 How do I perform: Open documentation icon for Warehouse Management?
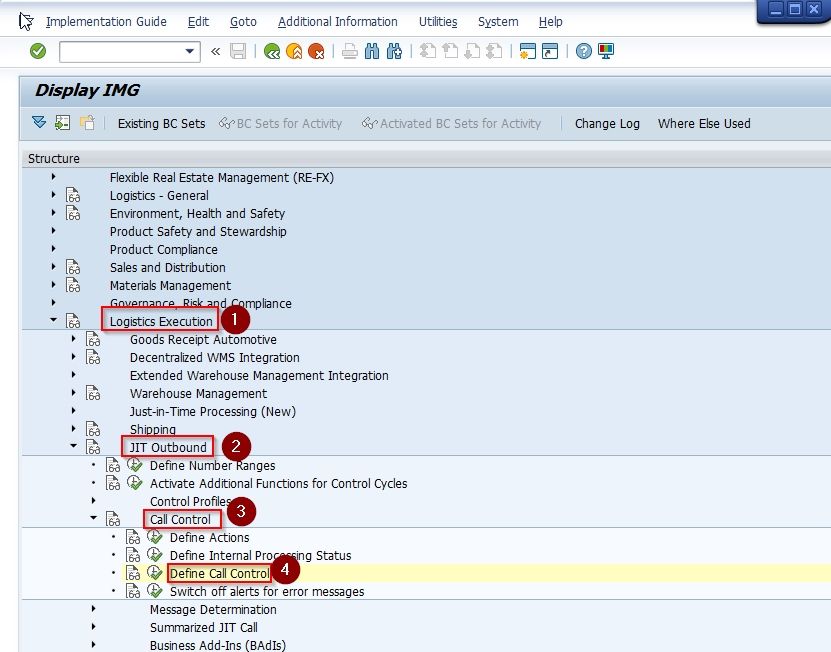tap(93, 393)
